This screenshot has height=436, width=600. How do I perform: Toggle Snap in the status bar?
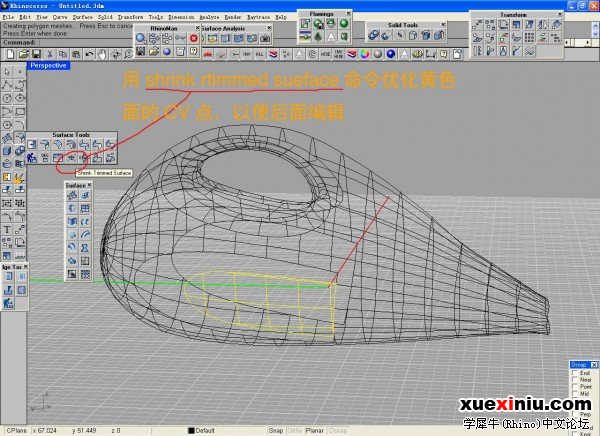[x=276, y=431]
